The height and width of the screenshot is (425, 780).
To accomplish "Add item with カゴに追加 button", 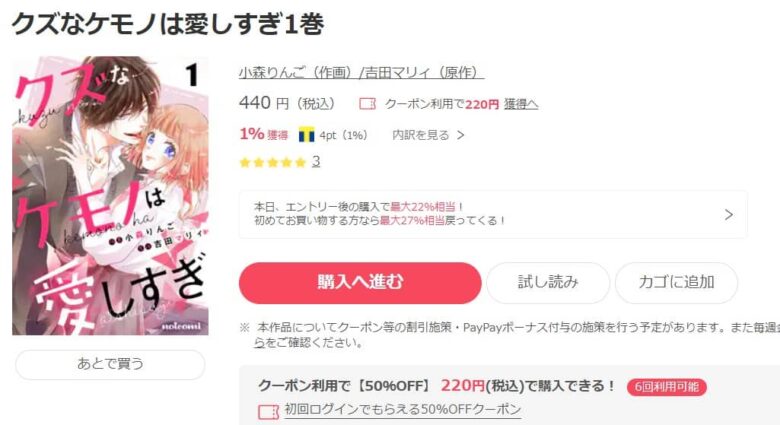I will point(677,283).
